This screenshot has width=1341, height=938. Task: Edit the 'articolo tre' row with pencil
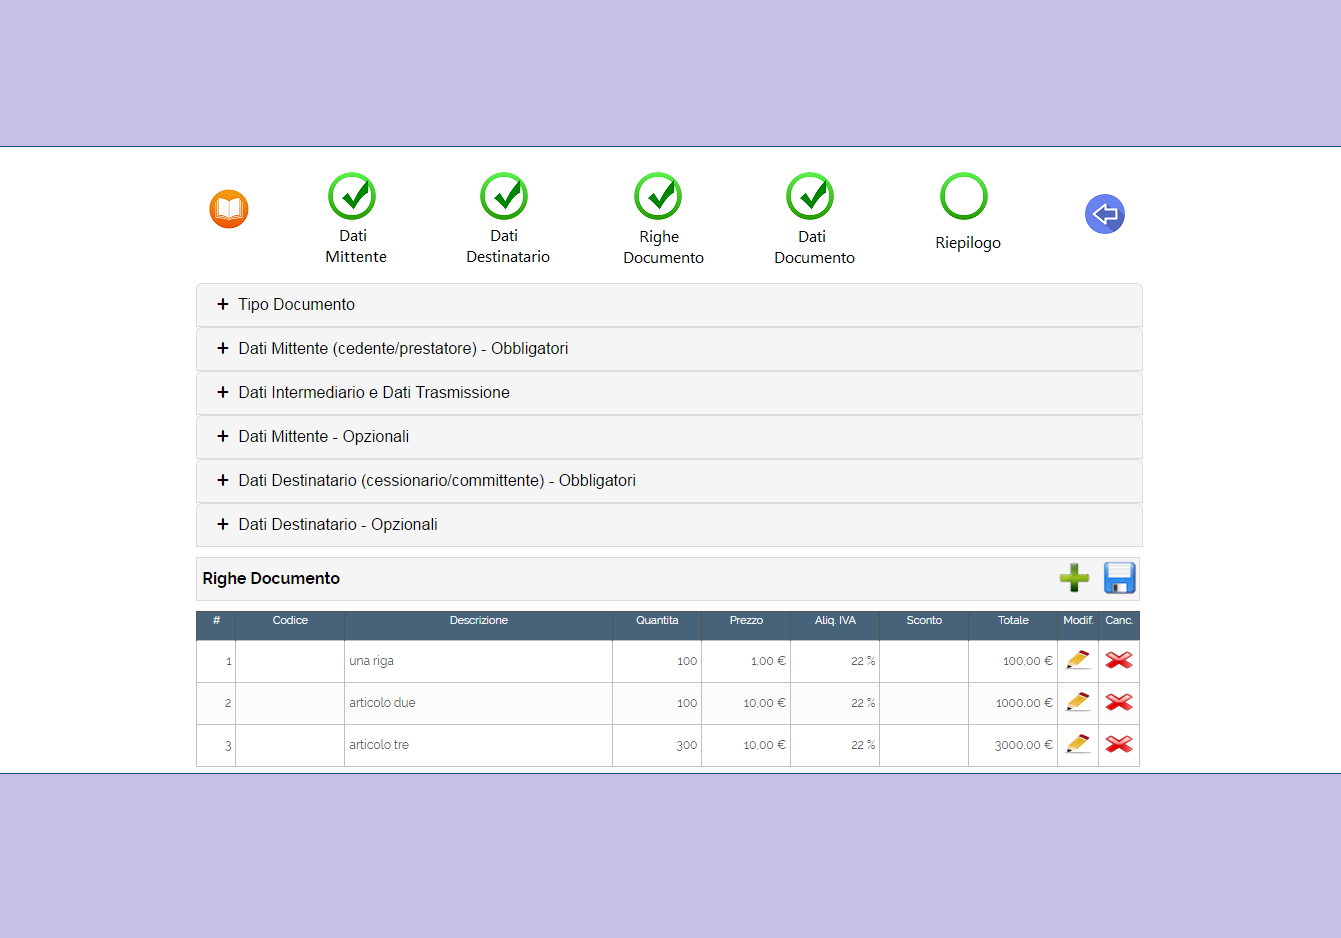(x=1078, y=744)
